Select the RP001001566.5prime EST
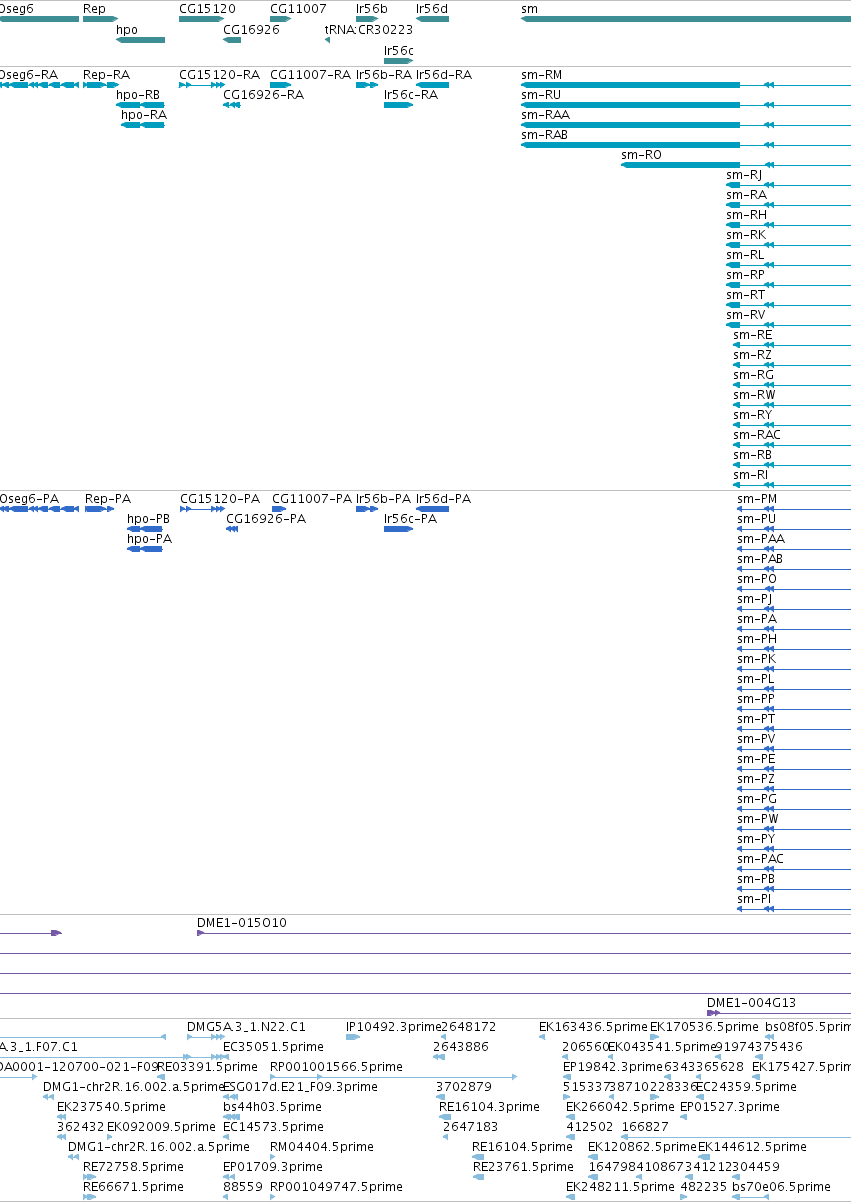 click(393, 1077)
